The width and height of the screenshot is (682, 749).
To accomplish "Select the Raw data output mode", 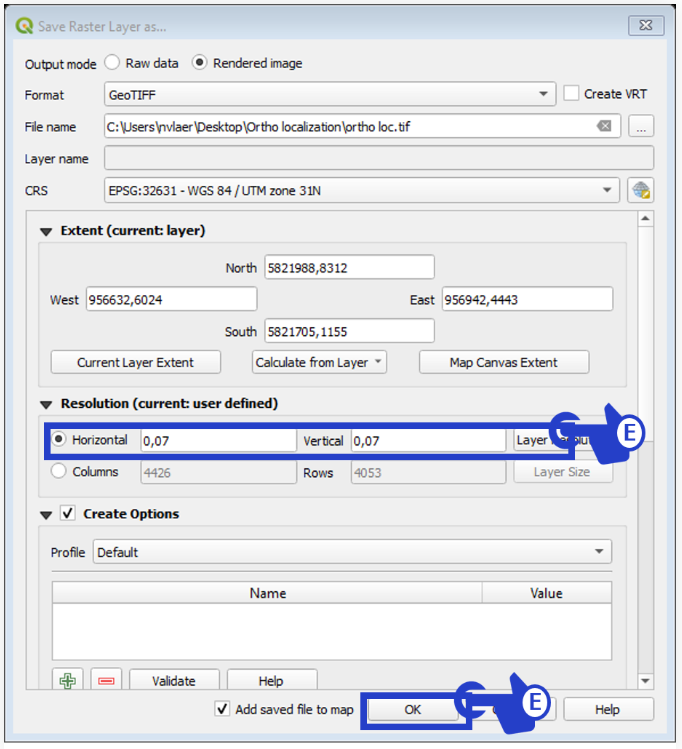I will click(x=113, y=63).
